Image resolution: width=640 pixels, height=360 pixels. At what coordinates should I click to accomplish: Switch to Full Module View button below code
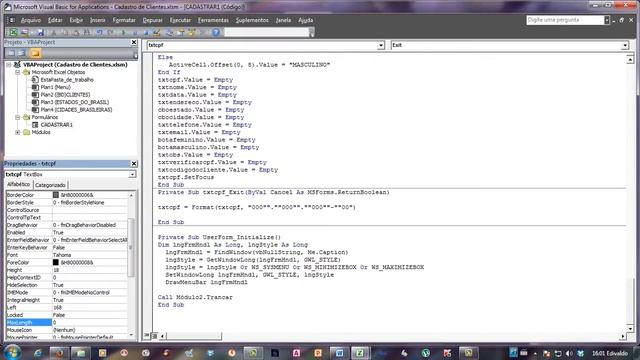coord(154,336)
